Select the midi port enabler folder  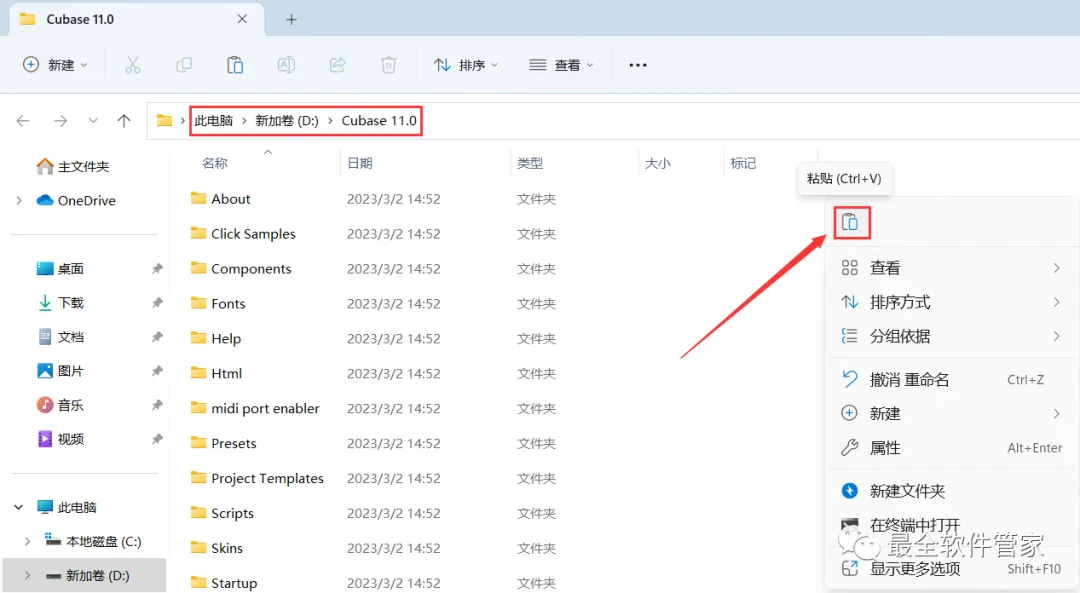[256, 408]
